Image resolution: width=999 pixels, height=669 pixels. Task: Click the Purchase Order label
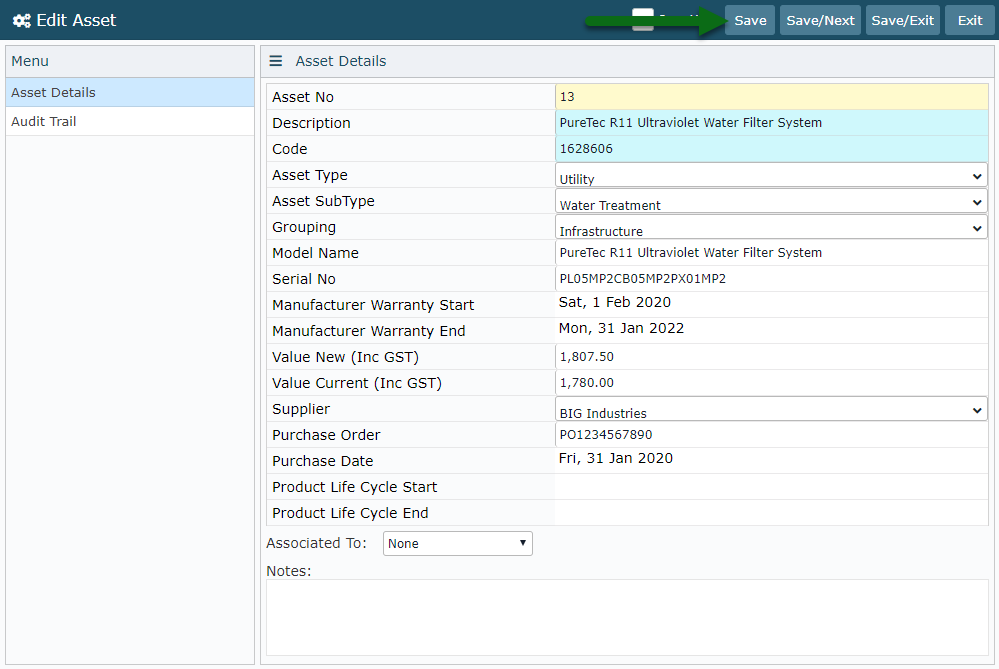326,435
